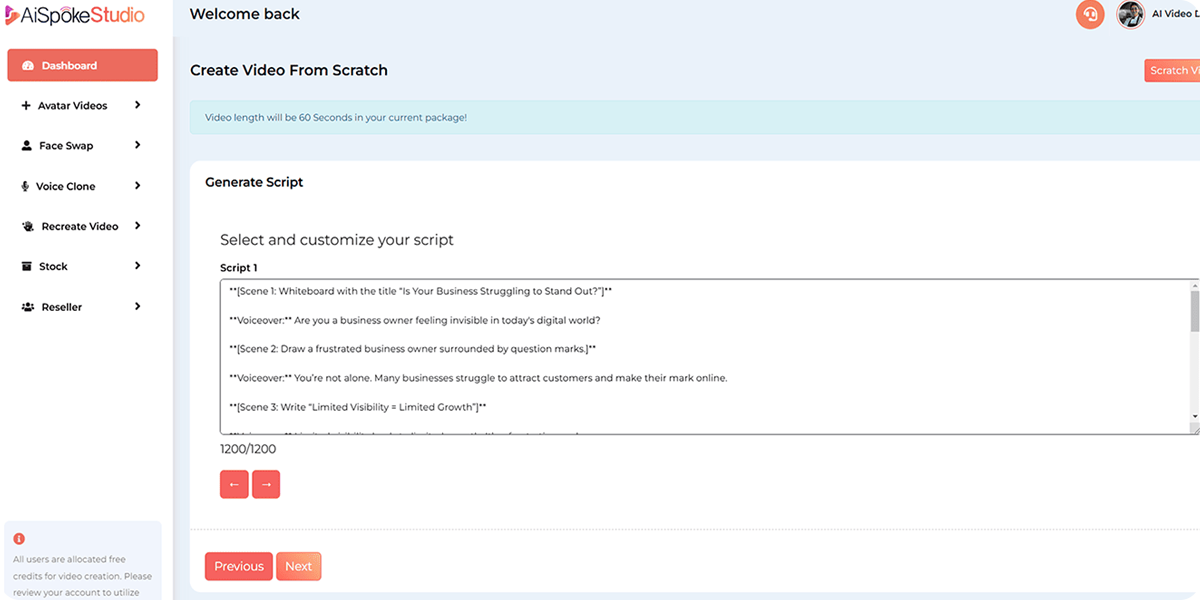Click the headset support icon
Screen dimensions: 1200x600
pos(1090,15)
